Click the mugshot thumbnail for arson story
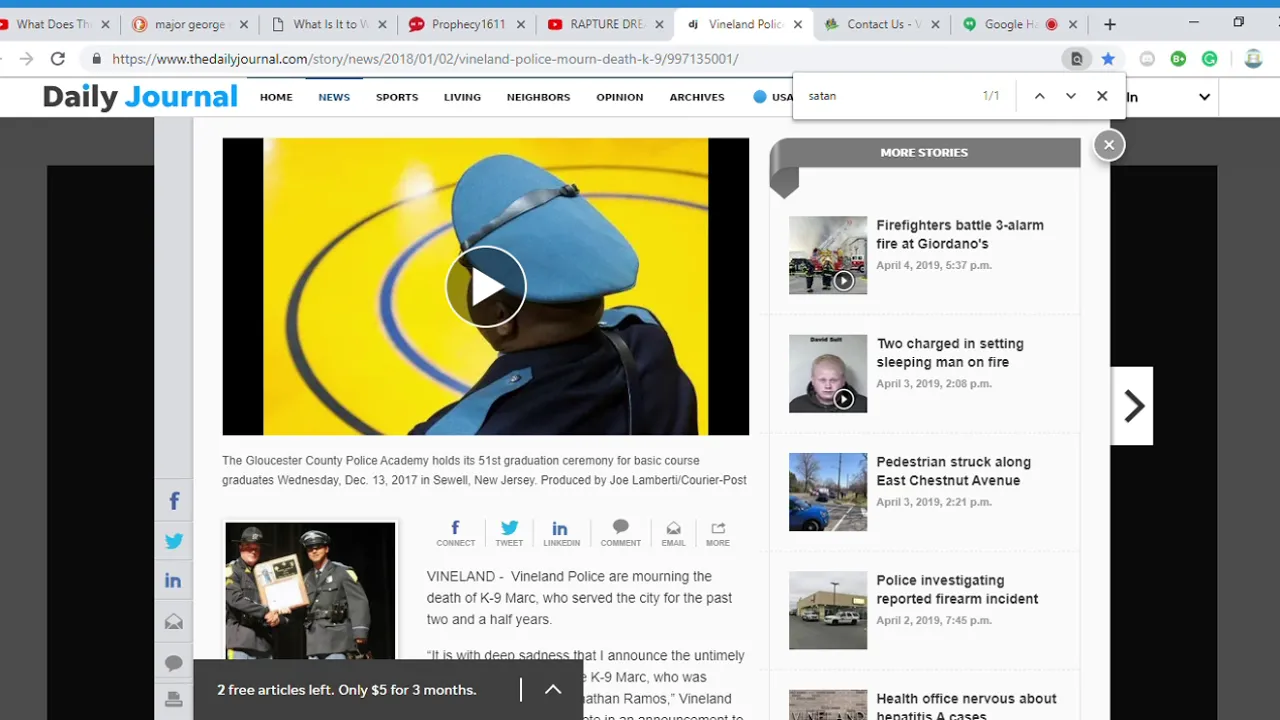Viewport: 1280px width, 720px height. [828, 374]
